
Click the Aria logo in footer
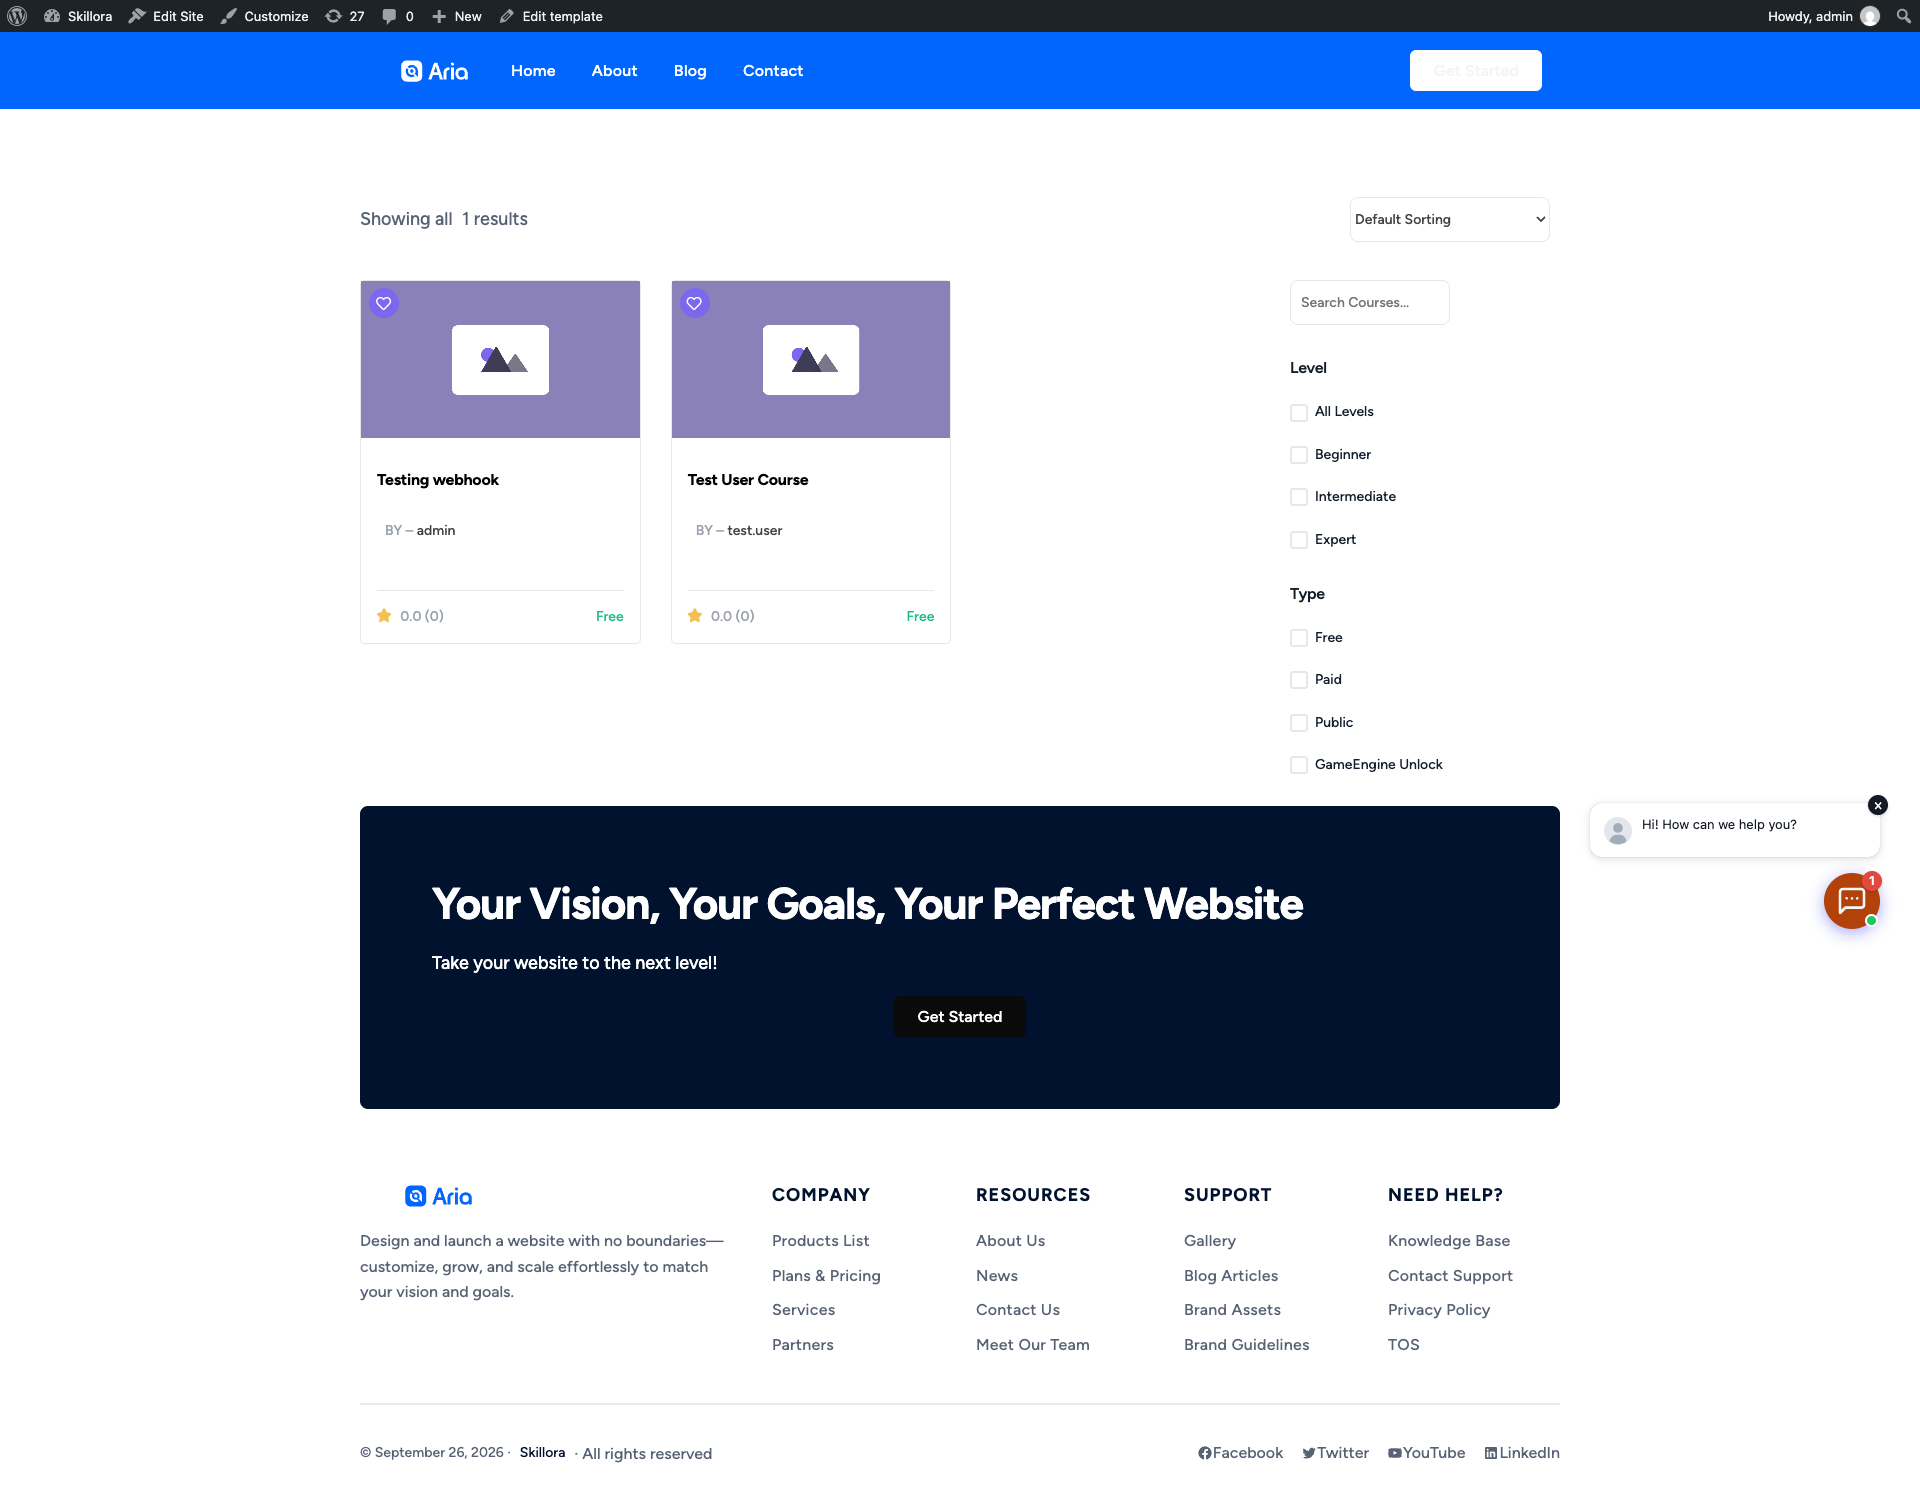pyautogui.click(x=438, y=1196)
